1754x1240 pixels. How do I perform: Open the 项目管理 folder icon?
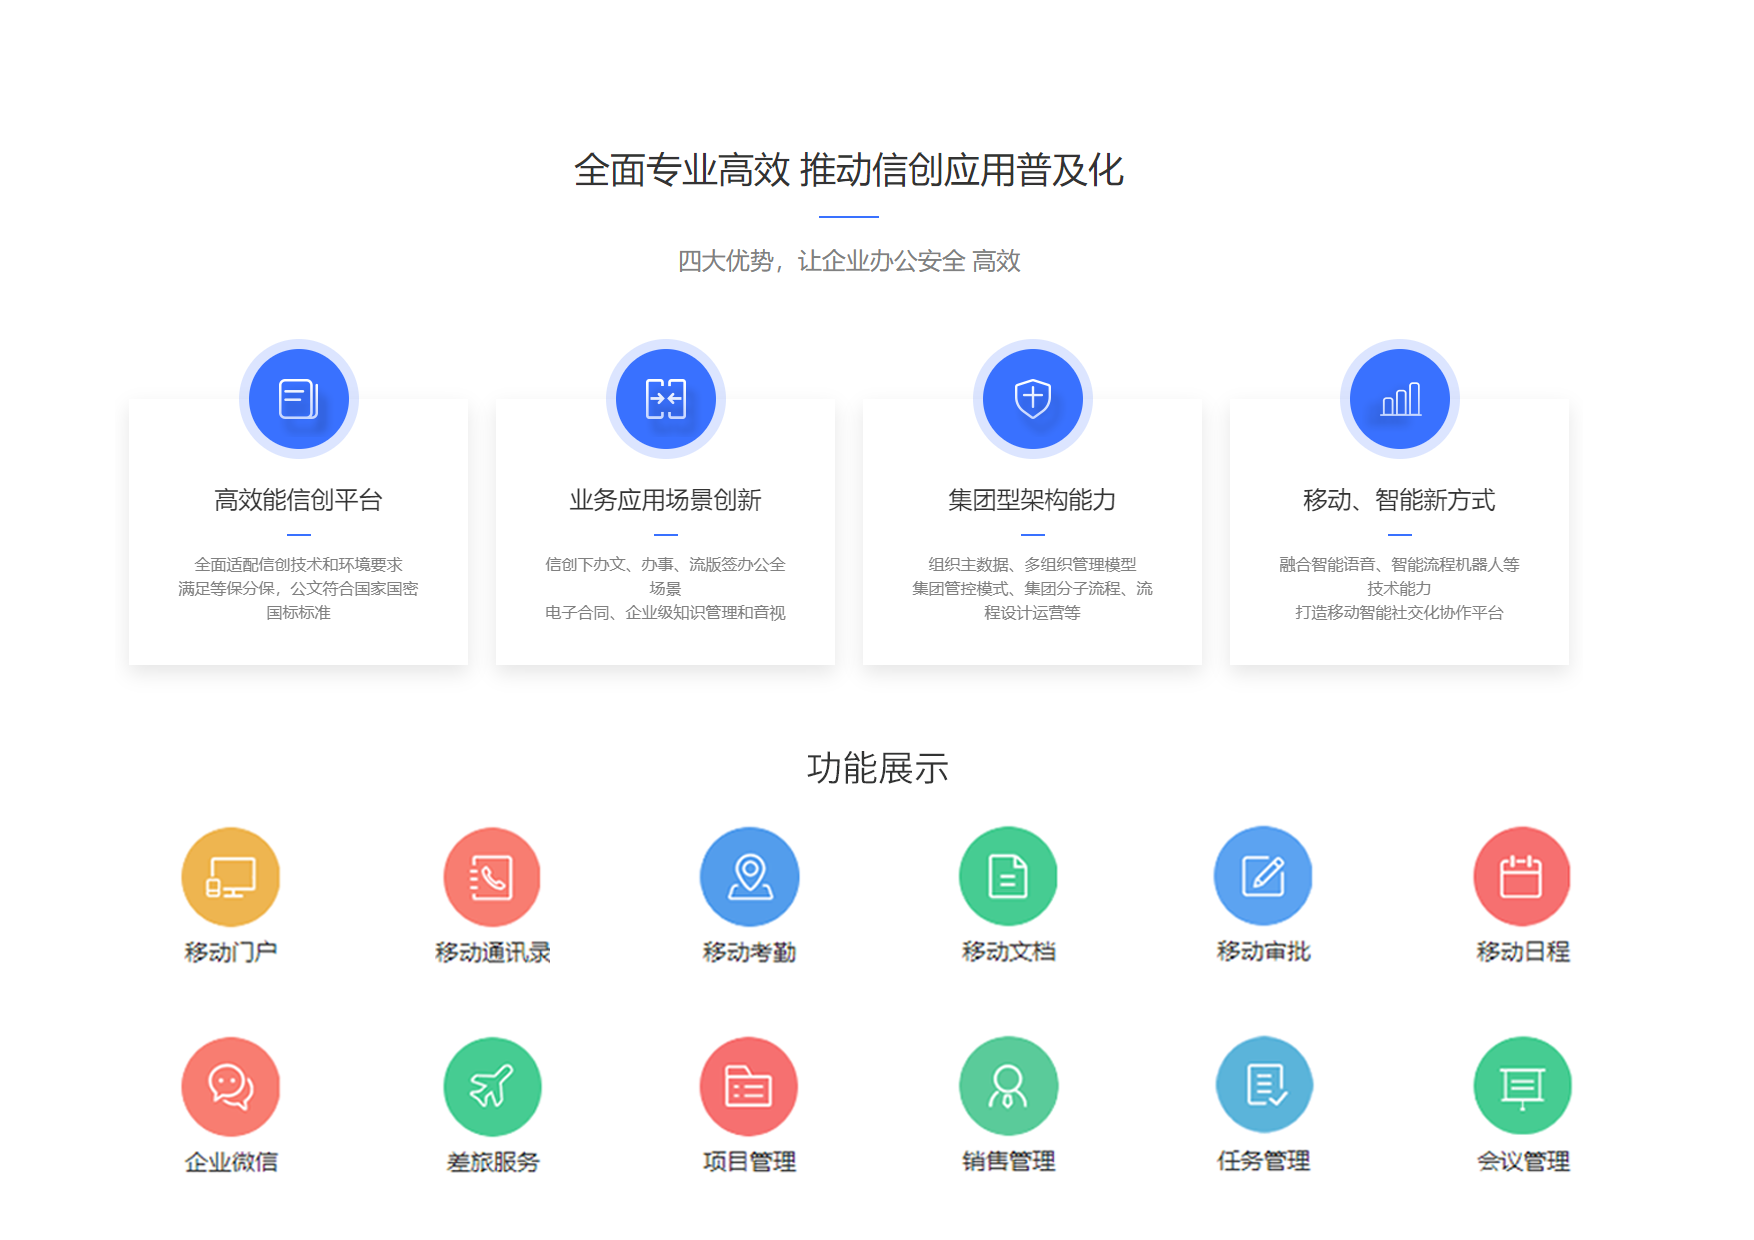pos(749,1086)
